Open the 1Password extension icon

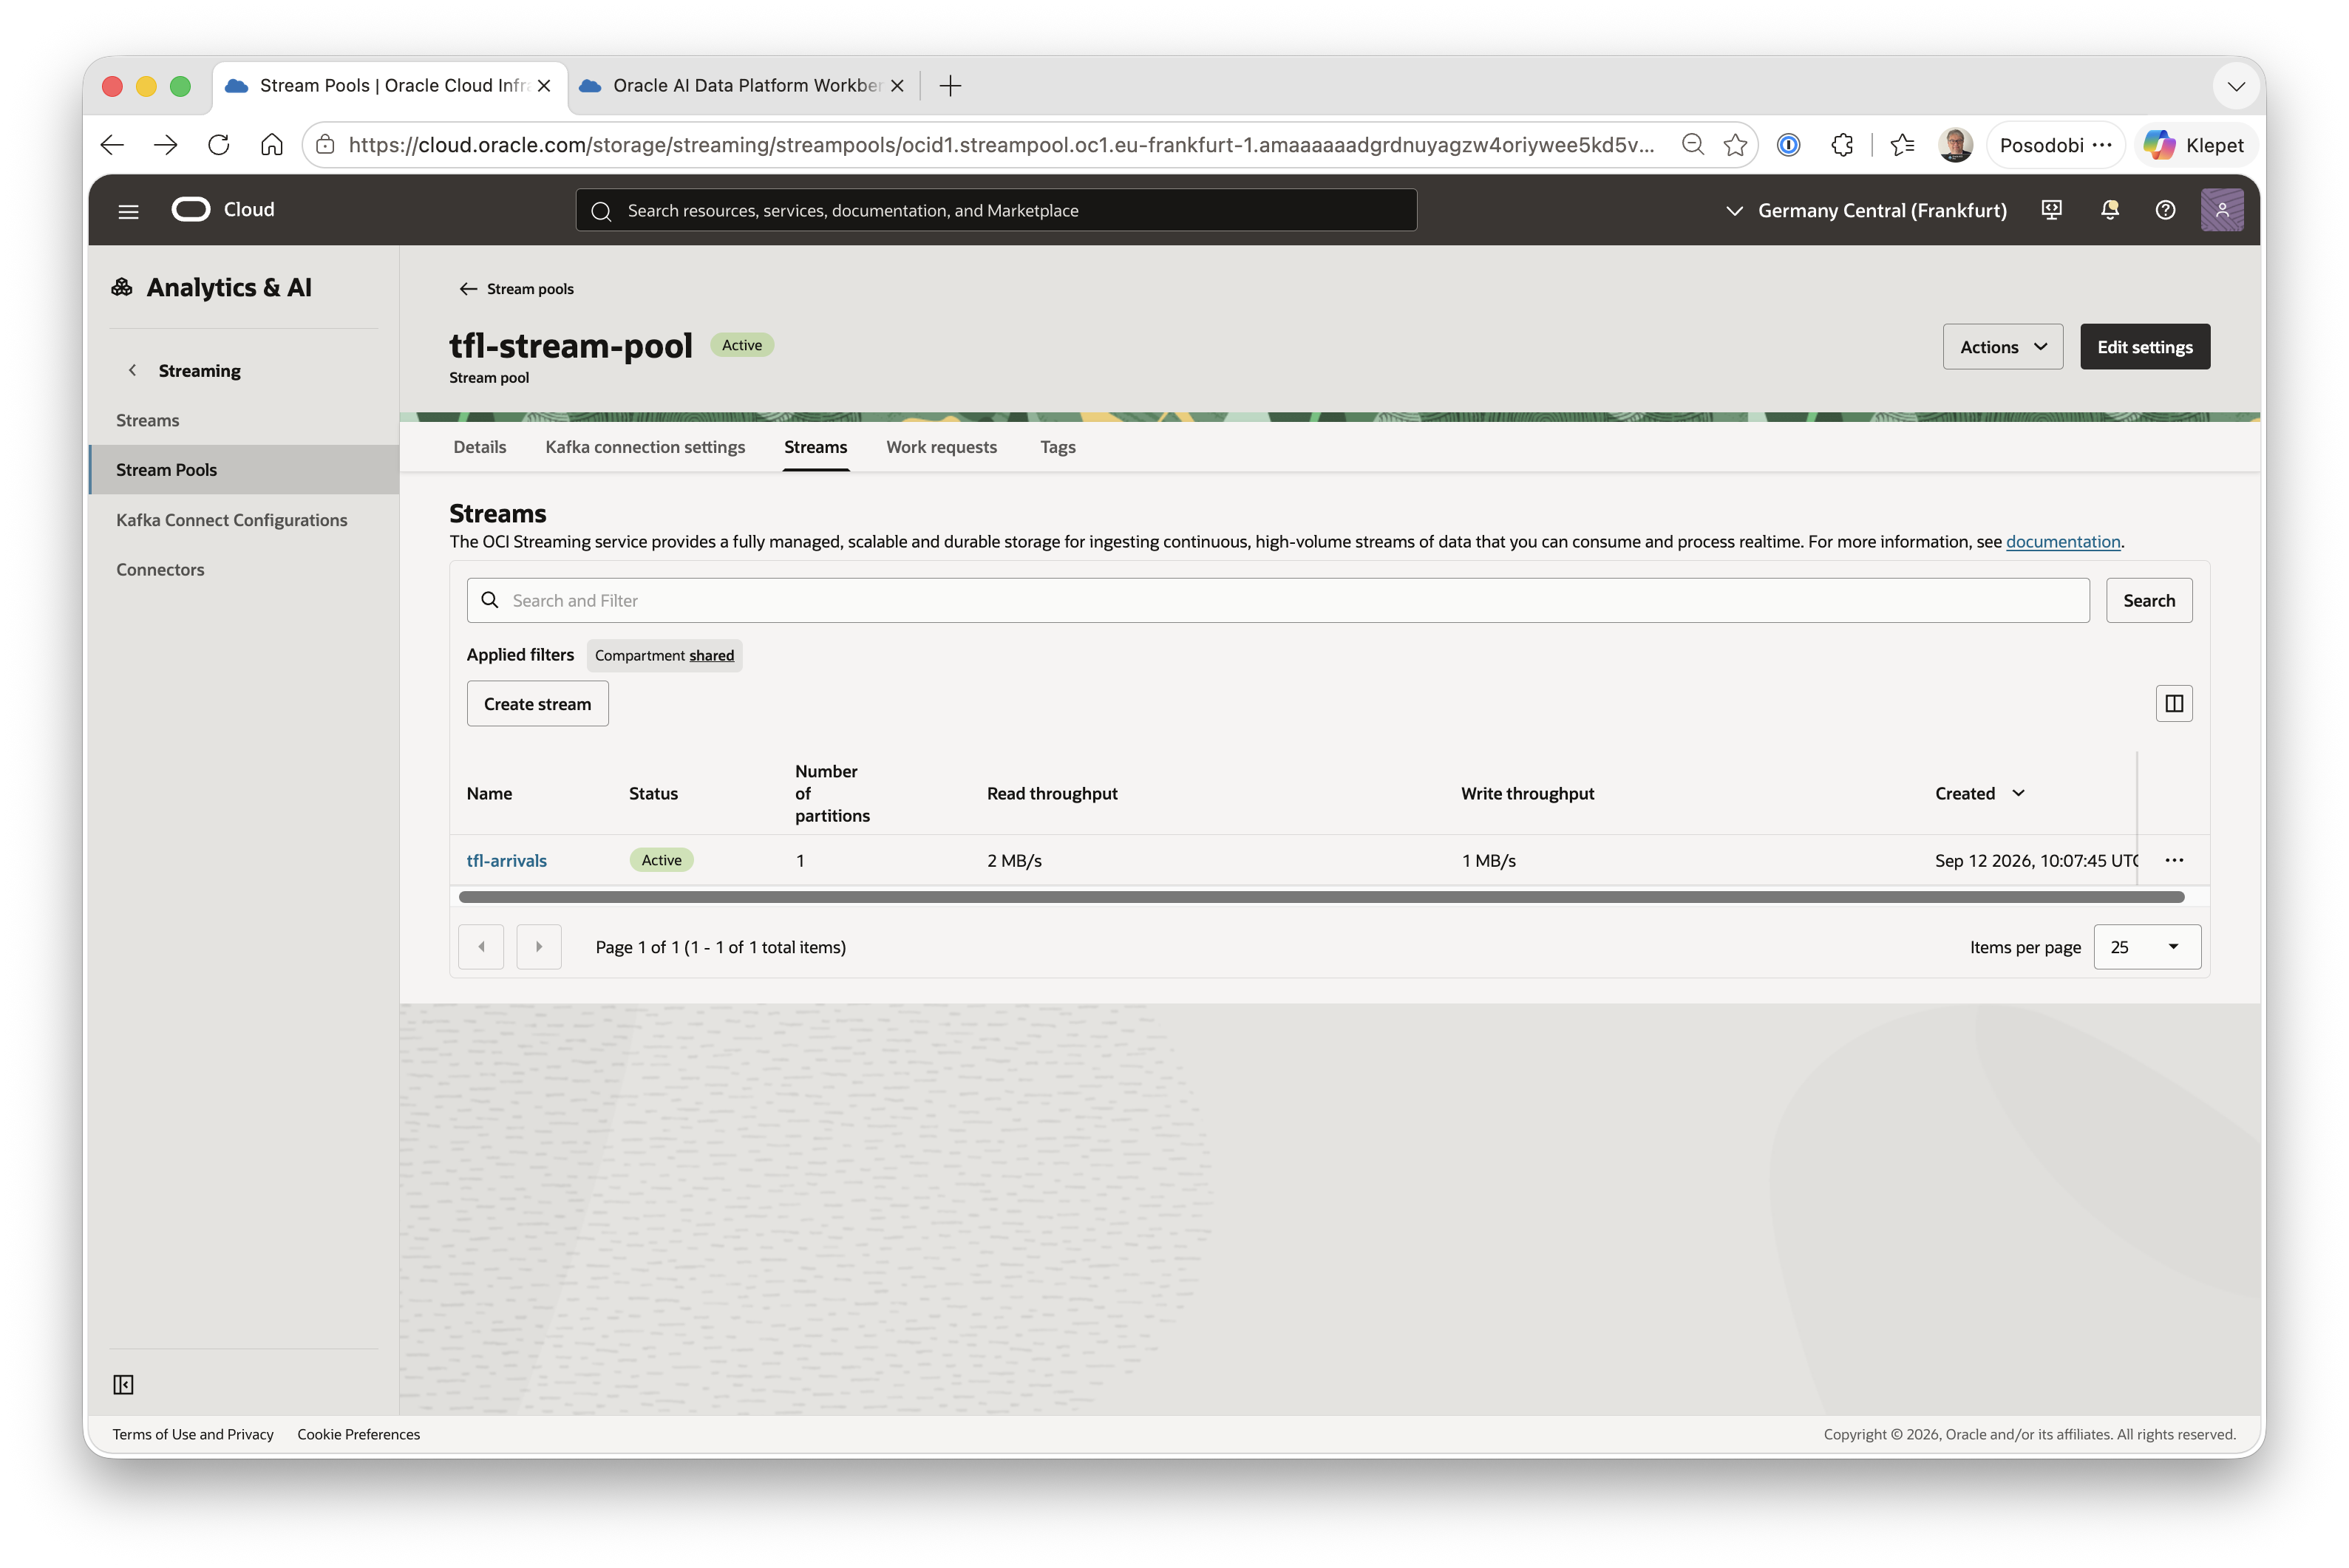point(1788,145)
